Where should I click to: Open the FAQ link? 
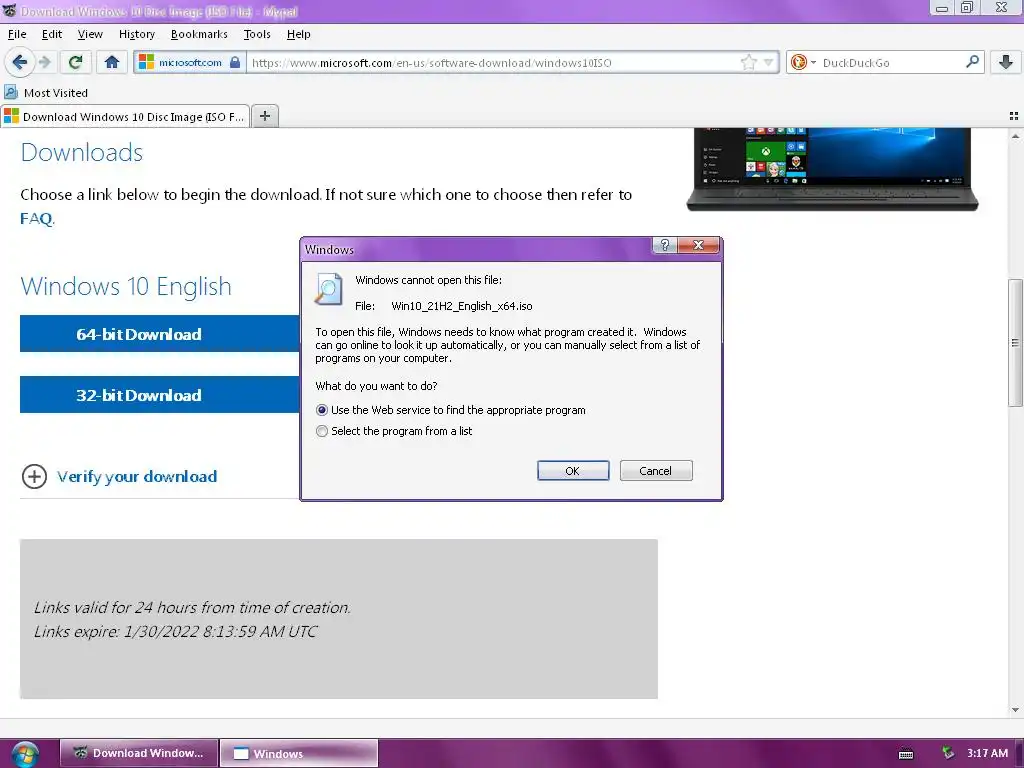click(x=37, y=218)
